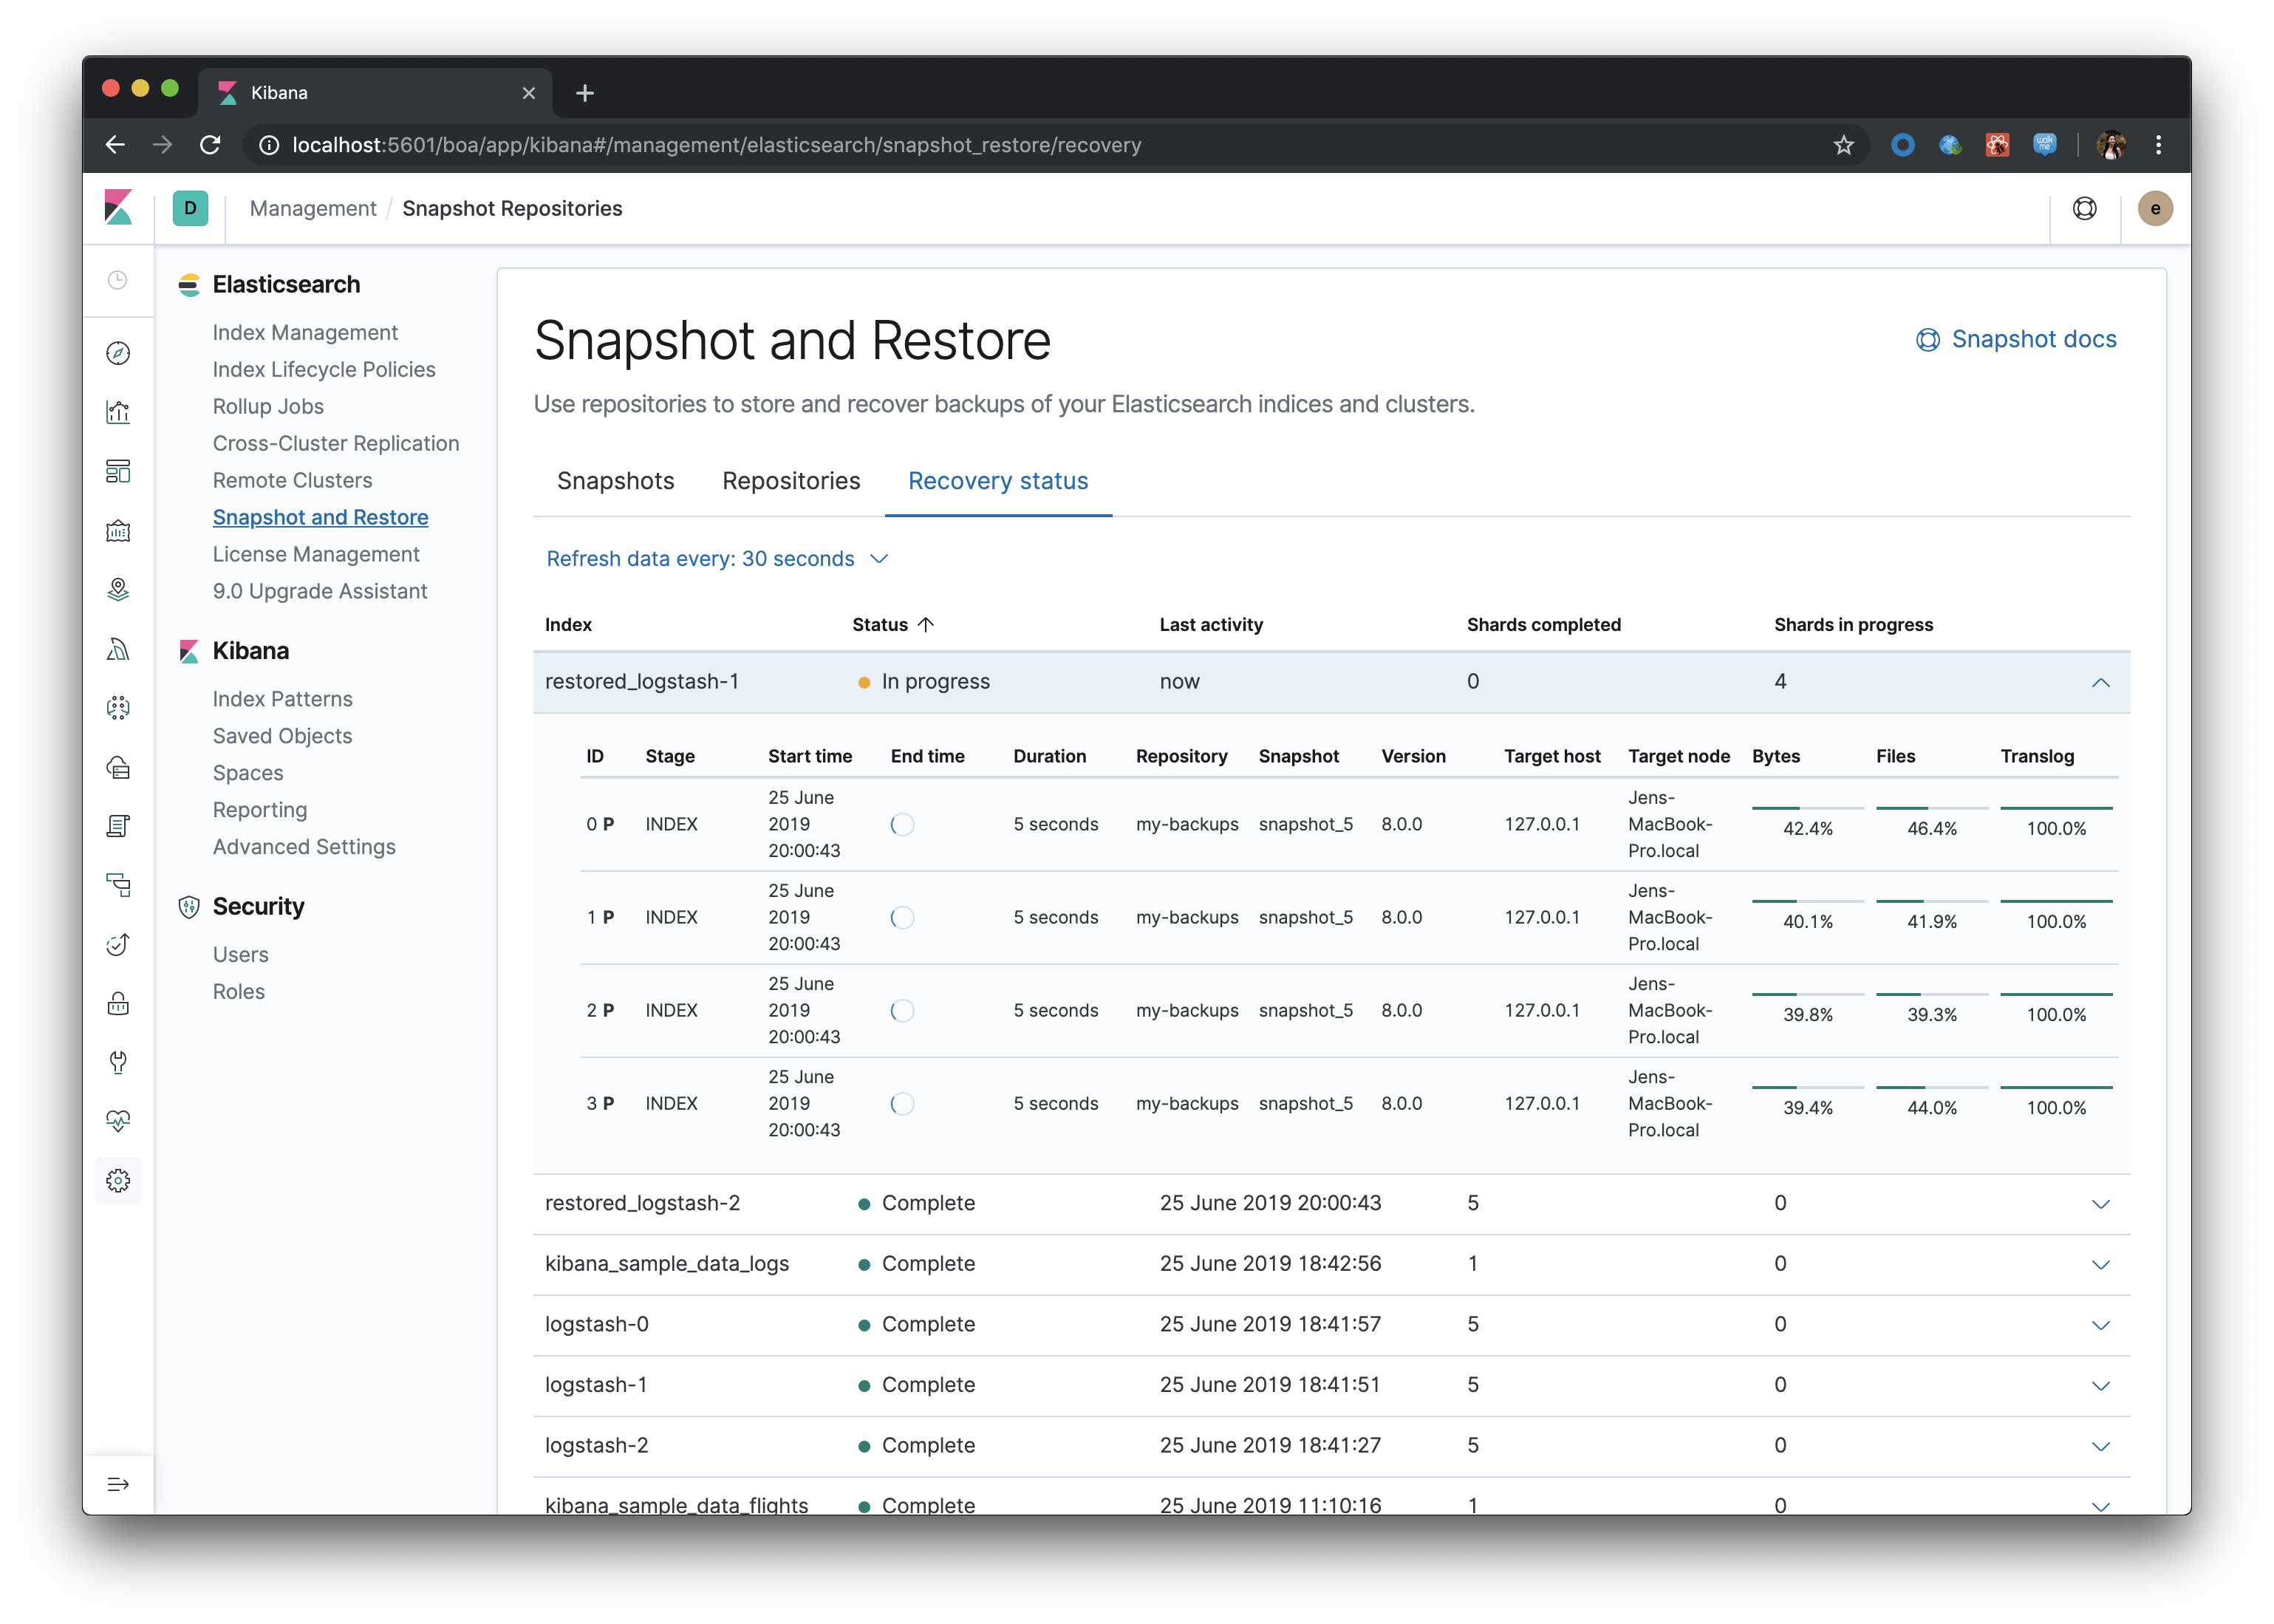Switch to the Snapshots tab

615,481
